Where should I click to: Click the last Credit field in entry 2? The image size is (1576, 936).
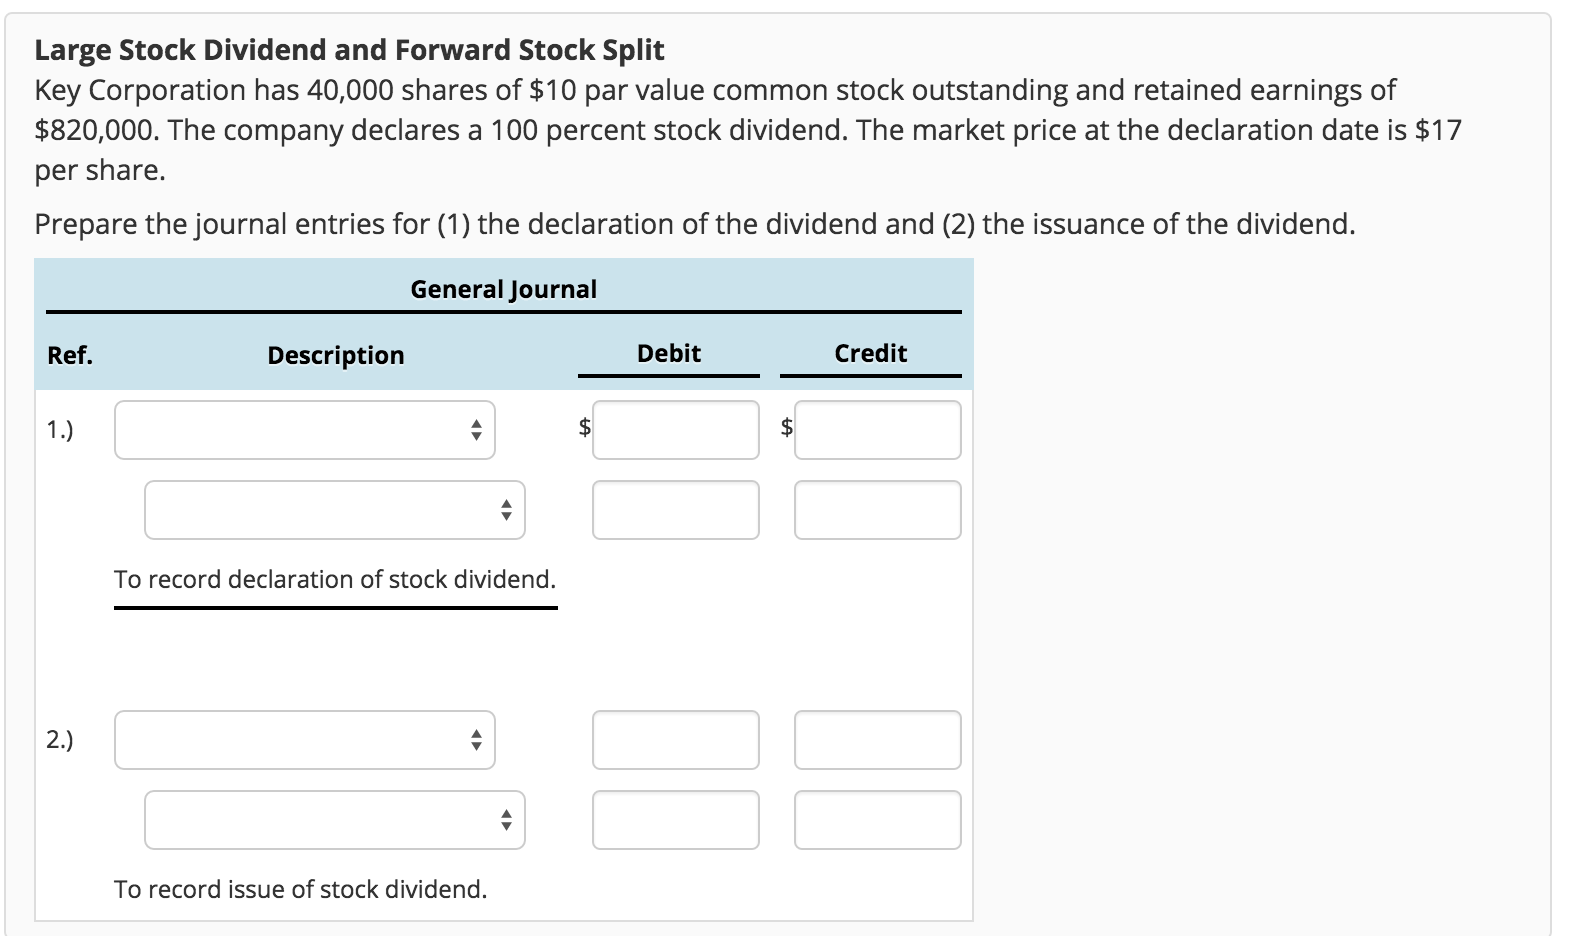pyautogui.click(x=877, y=820)
